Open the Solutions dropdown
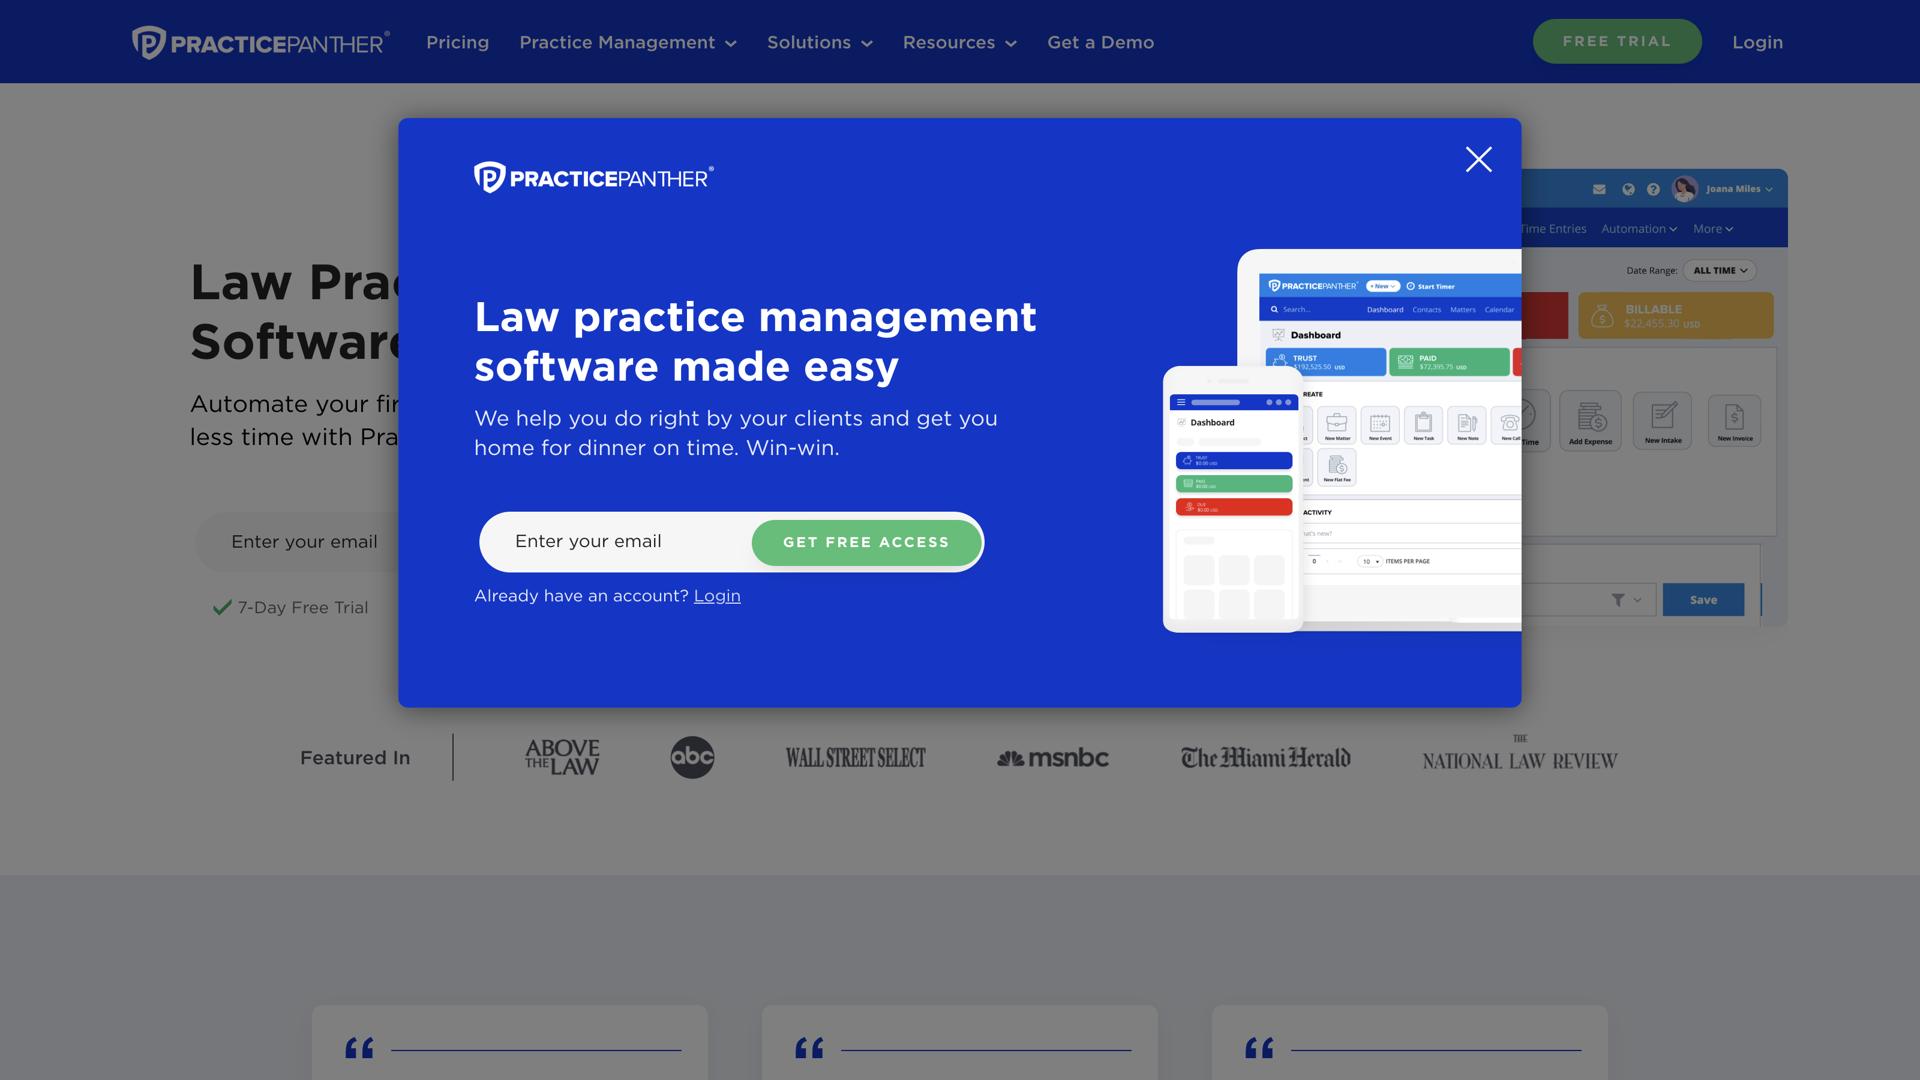 819,42
